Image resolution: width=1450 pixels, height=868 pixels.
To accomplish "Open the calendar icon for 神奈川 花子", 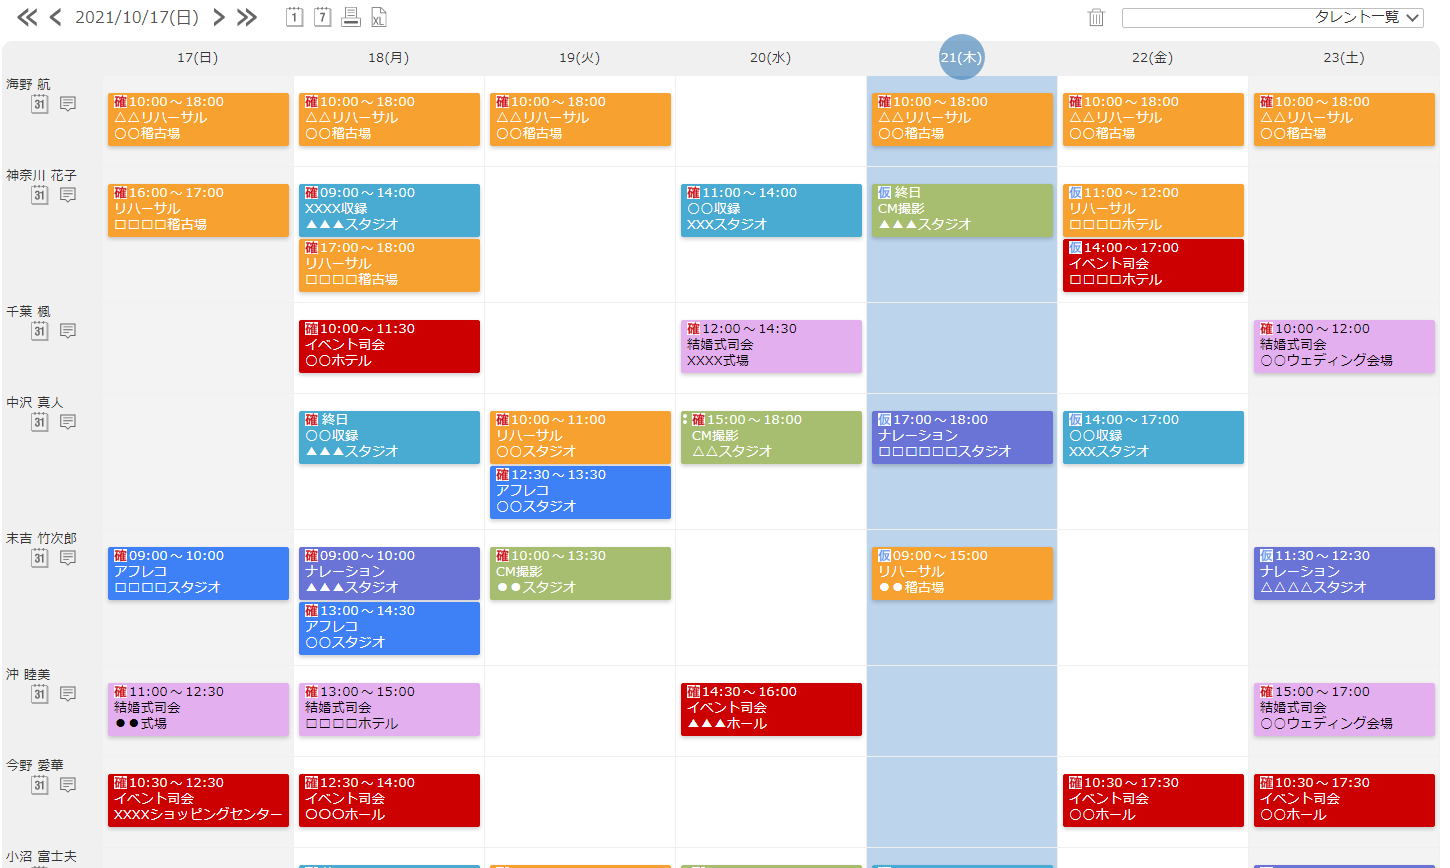I will coord(39,195).
